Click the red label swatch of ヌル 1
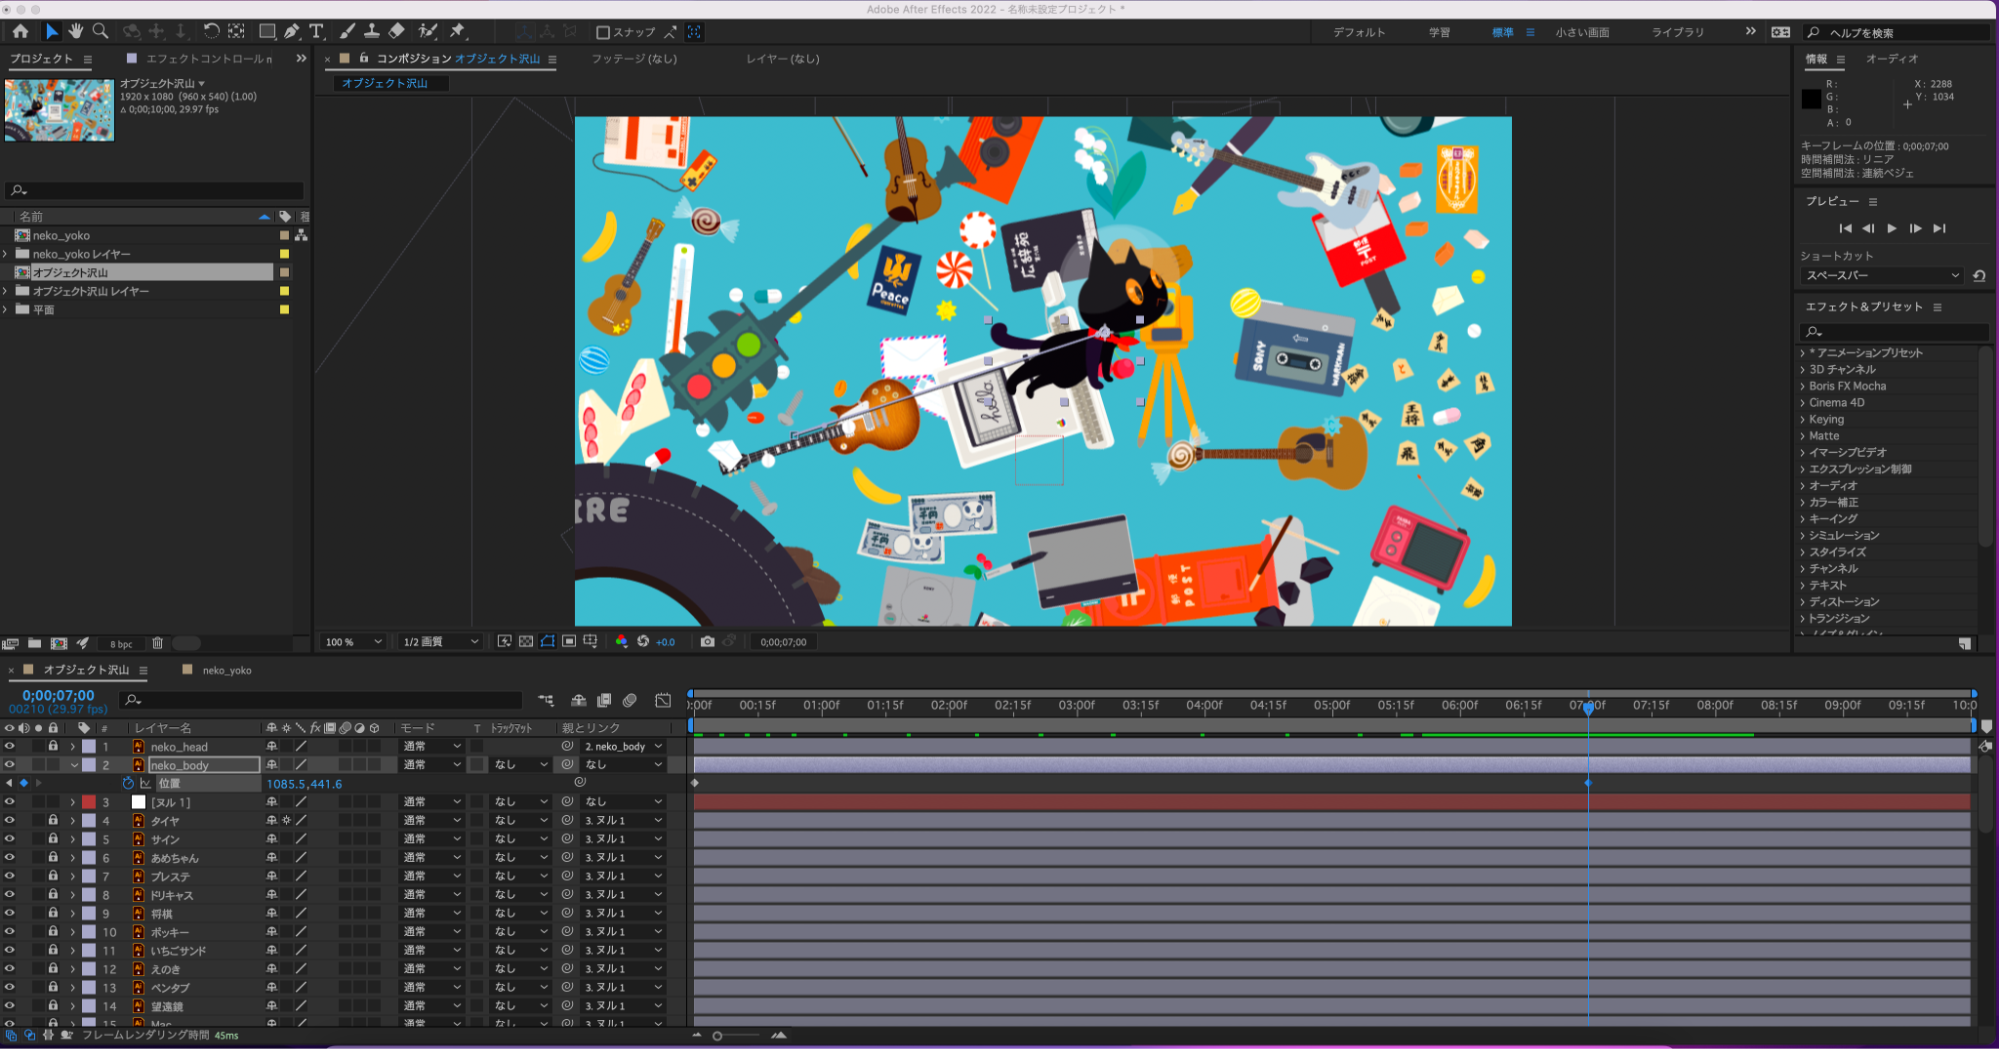 pos(89,802)
